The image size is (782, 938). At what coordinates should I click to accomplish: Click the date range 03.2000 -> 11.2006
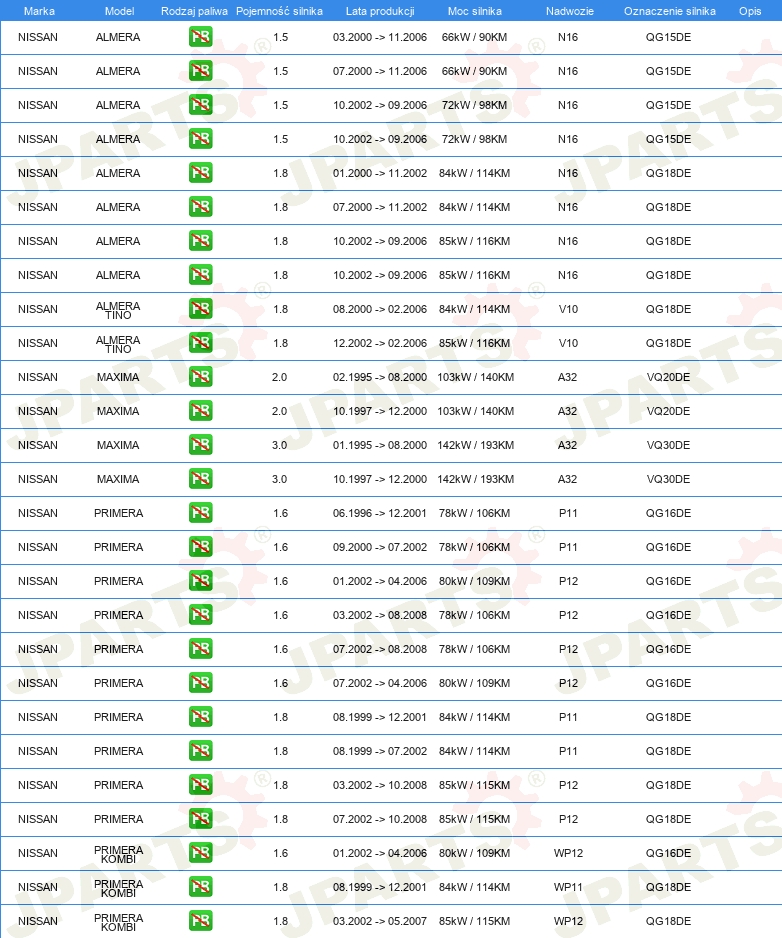click(x=380, y=37)
